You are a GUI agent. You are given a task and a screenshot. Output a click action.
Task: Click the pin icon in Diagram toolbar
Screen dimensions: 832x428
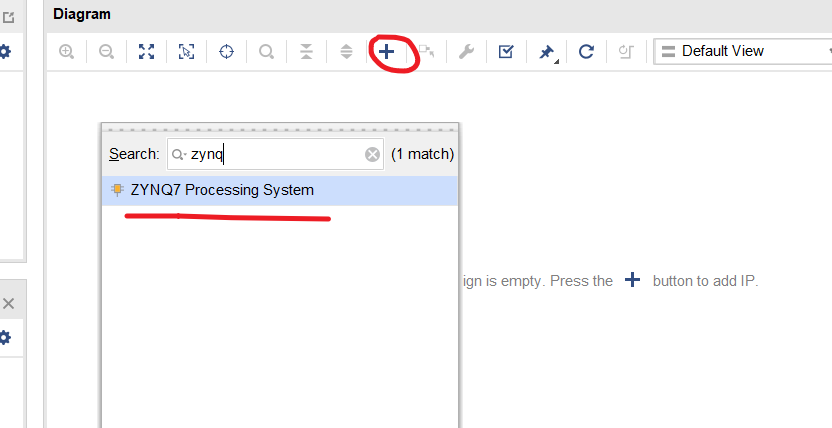pos(546,52)
